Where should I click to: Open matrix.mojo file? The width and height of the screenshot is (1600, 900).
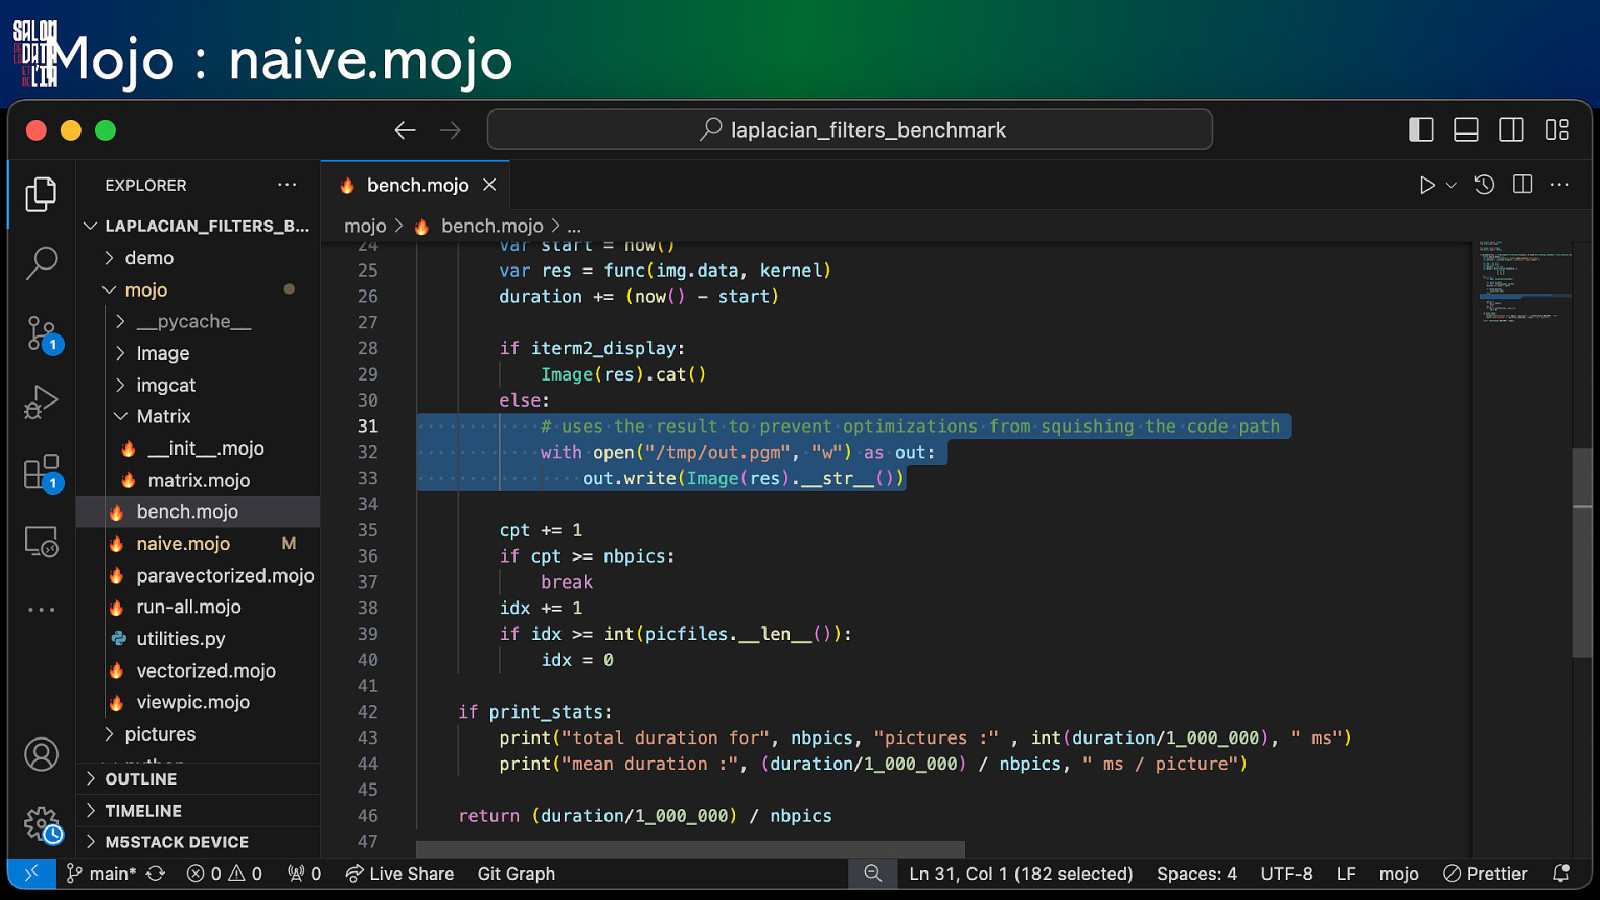(198, 480)
